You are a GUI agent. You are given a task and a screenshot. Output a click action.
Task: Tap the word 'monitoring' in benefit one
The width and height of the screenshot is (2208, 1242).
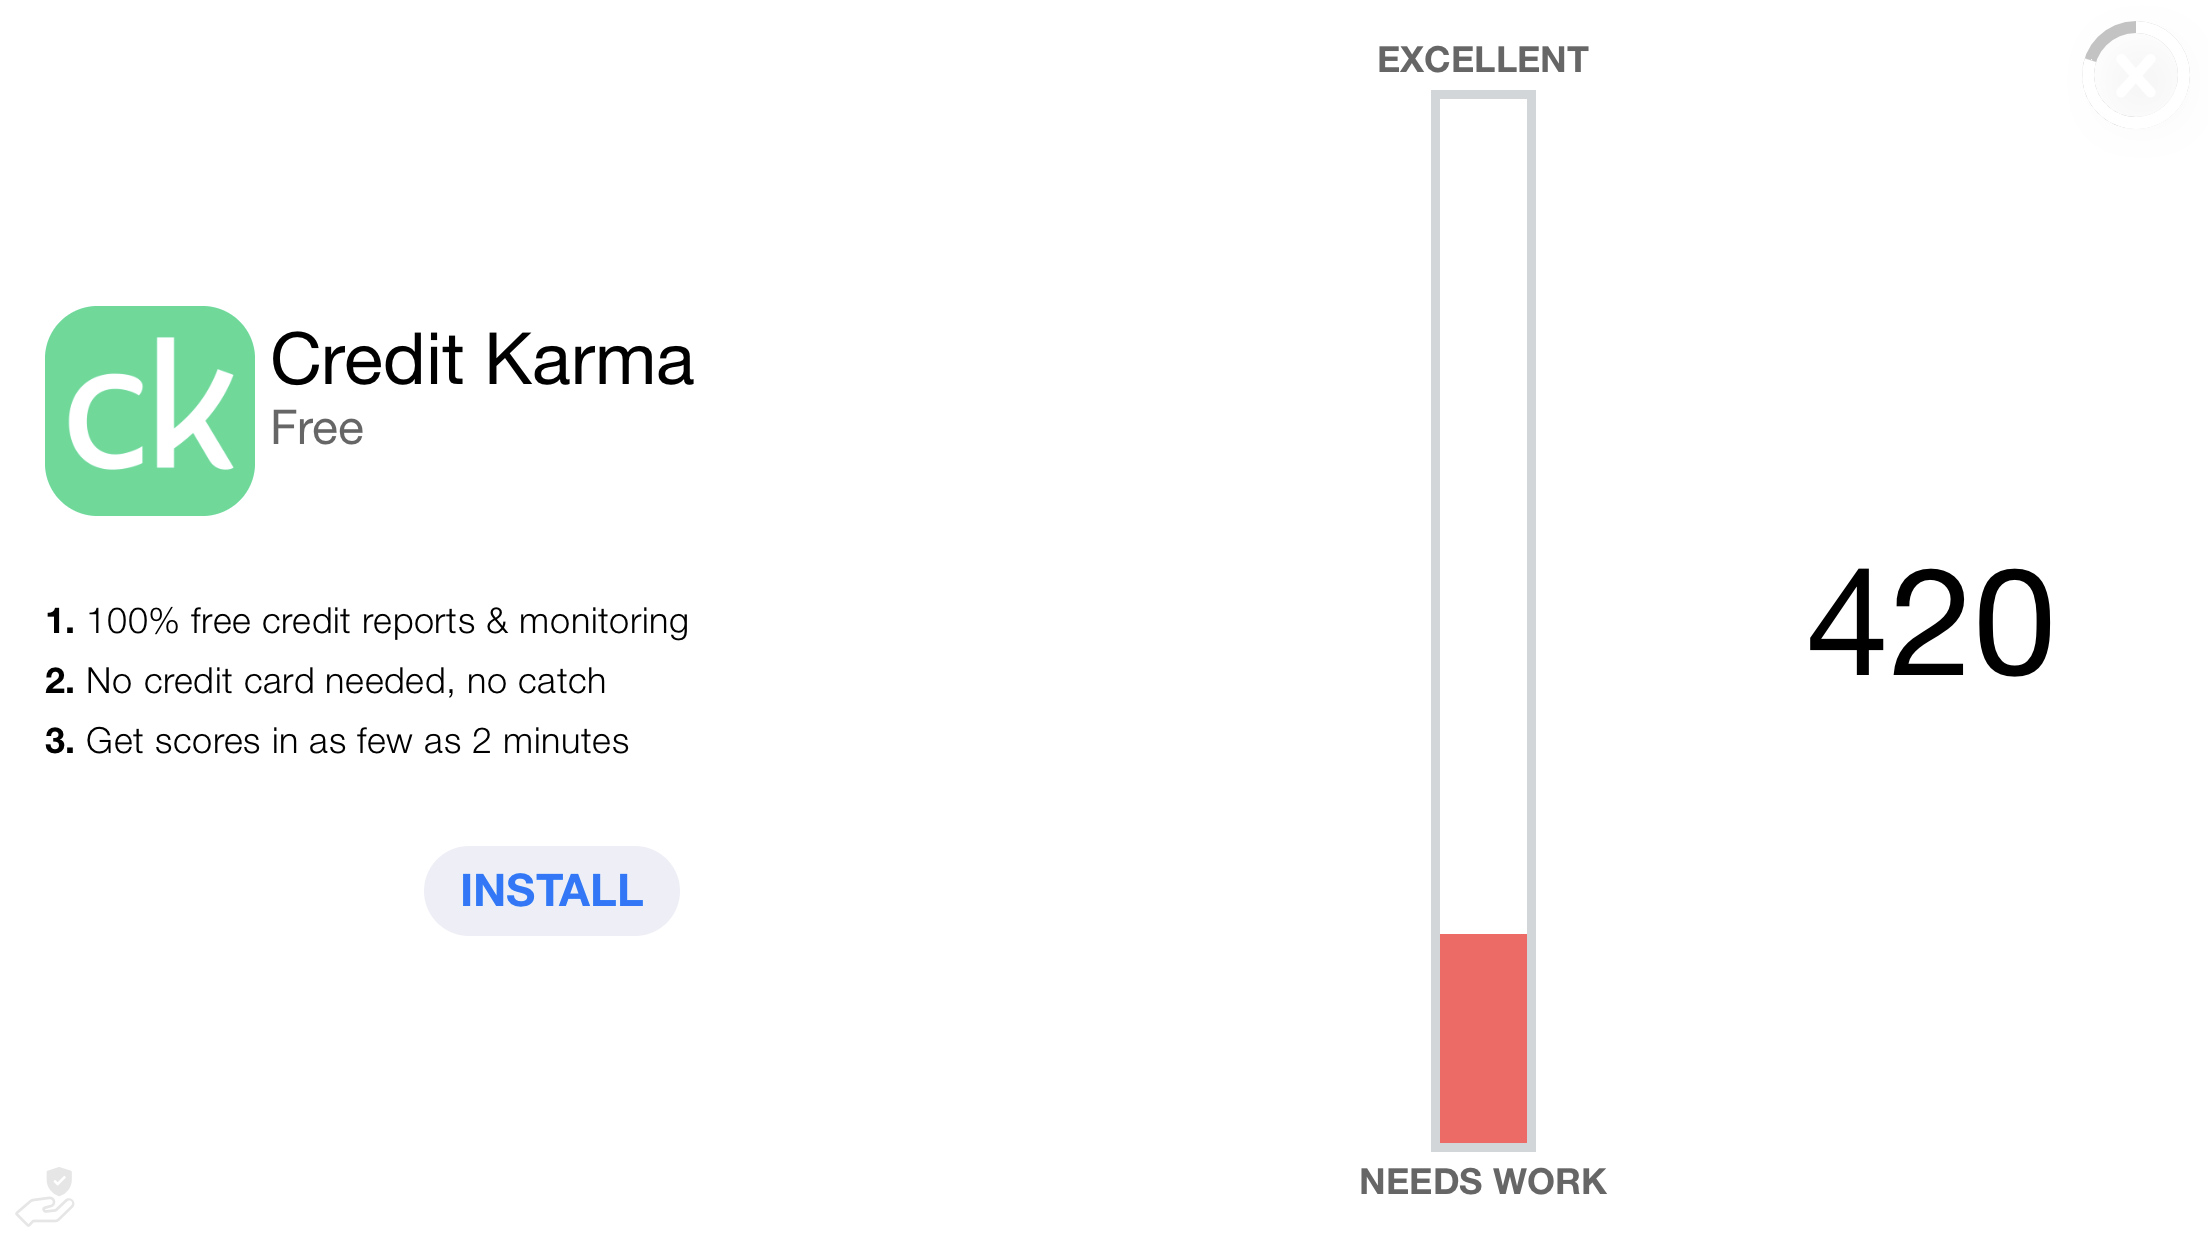603,622
